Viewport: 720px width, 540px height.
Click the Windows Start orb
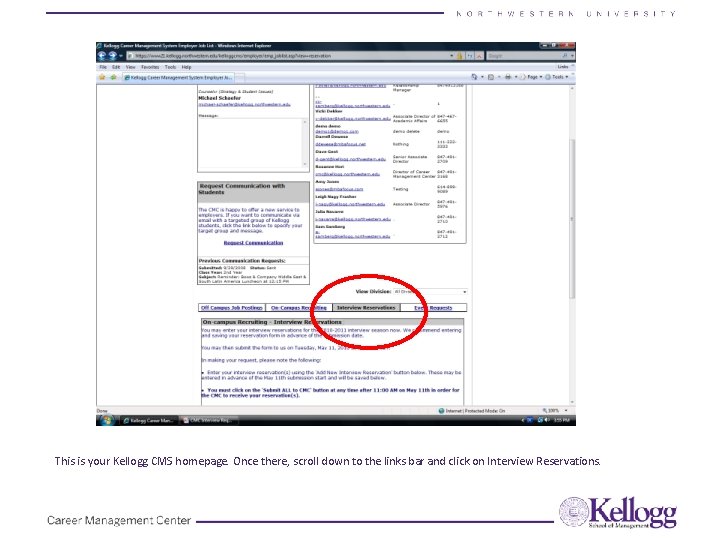point(107,420)
